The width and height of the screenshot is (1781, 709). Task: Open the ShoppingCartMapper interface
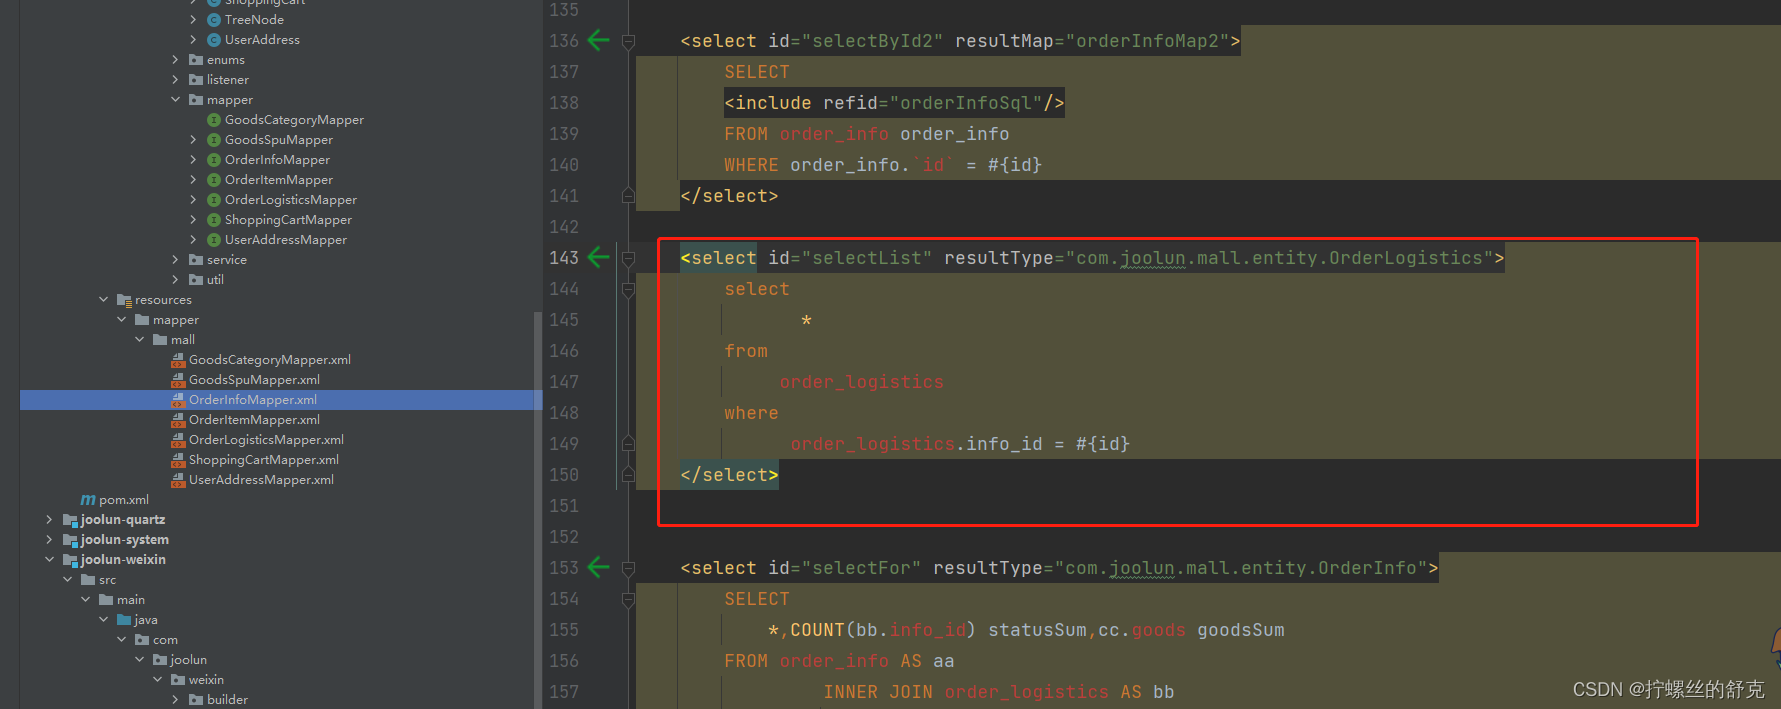point(288,219)
